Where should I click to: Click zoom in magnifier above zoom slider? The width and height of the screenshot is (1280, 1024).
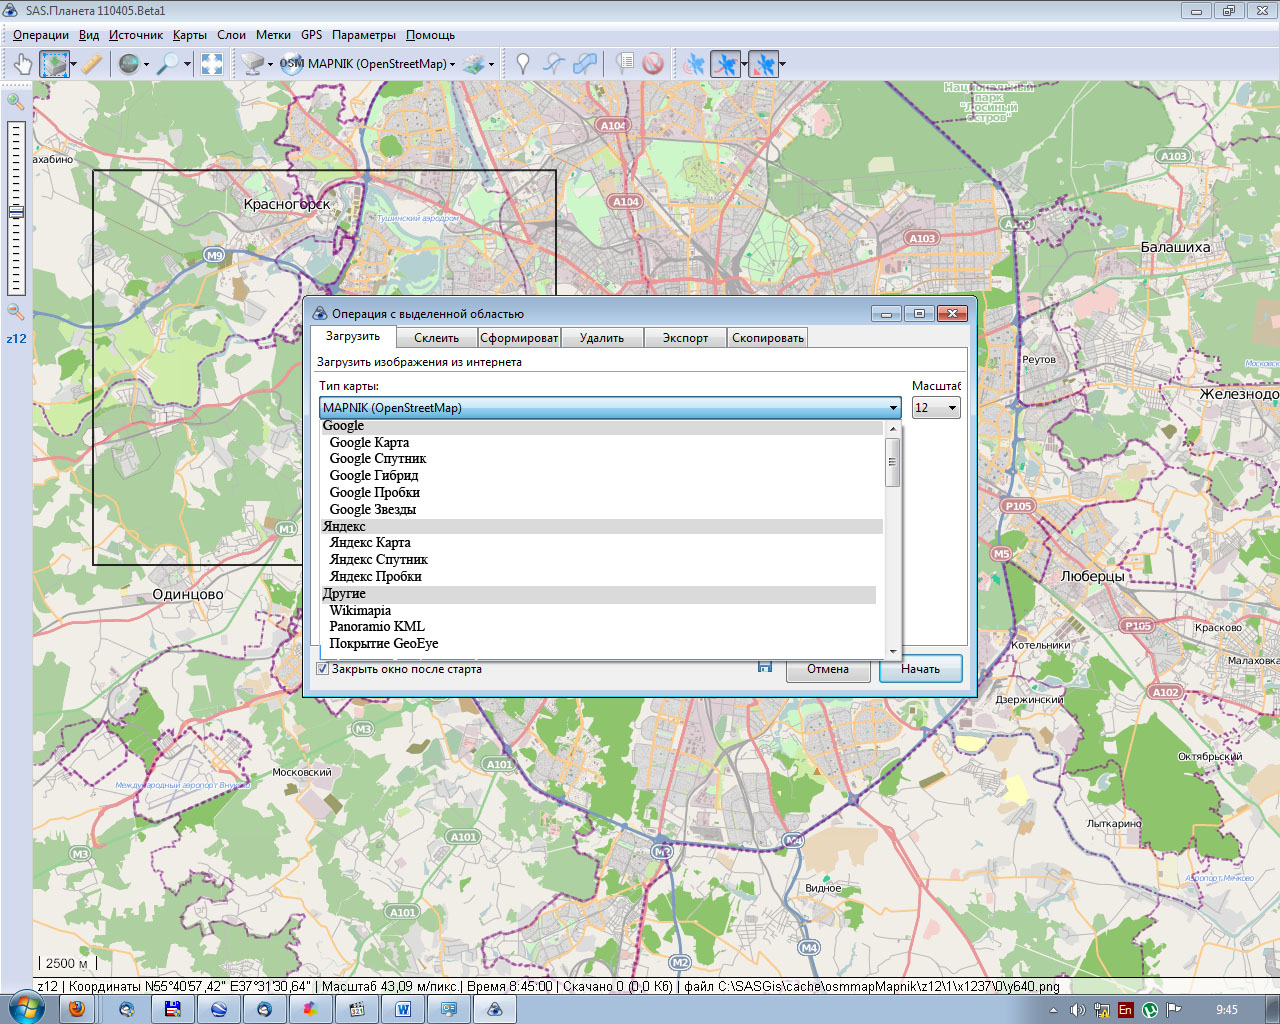pos(15,101)
